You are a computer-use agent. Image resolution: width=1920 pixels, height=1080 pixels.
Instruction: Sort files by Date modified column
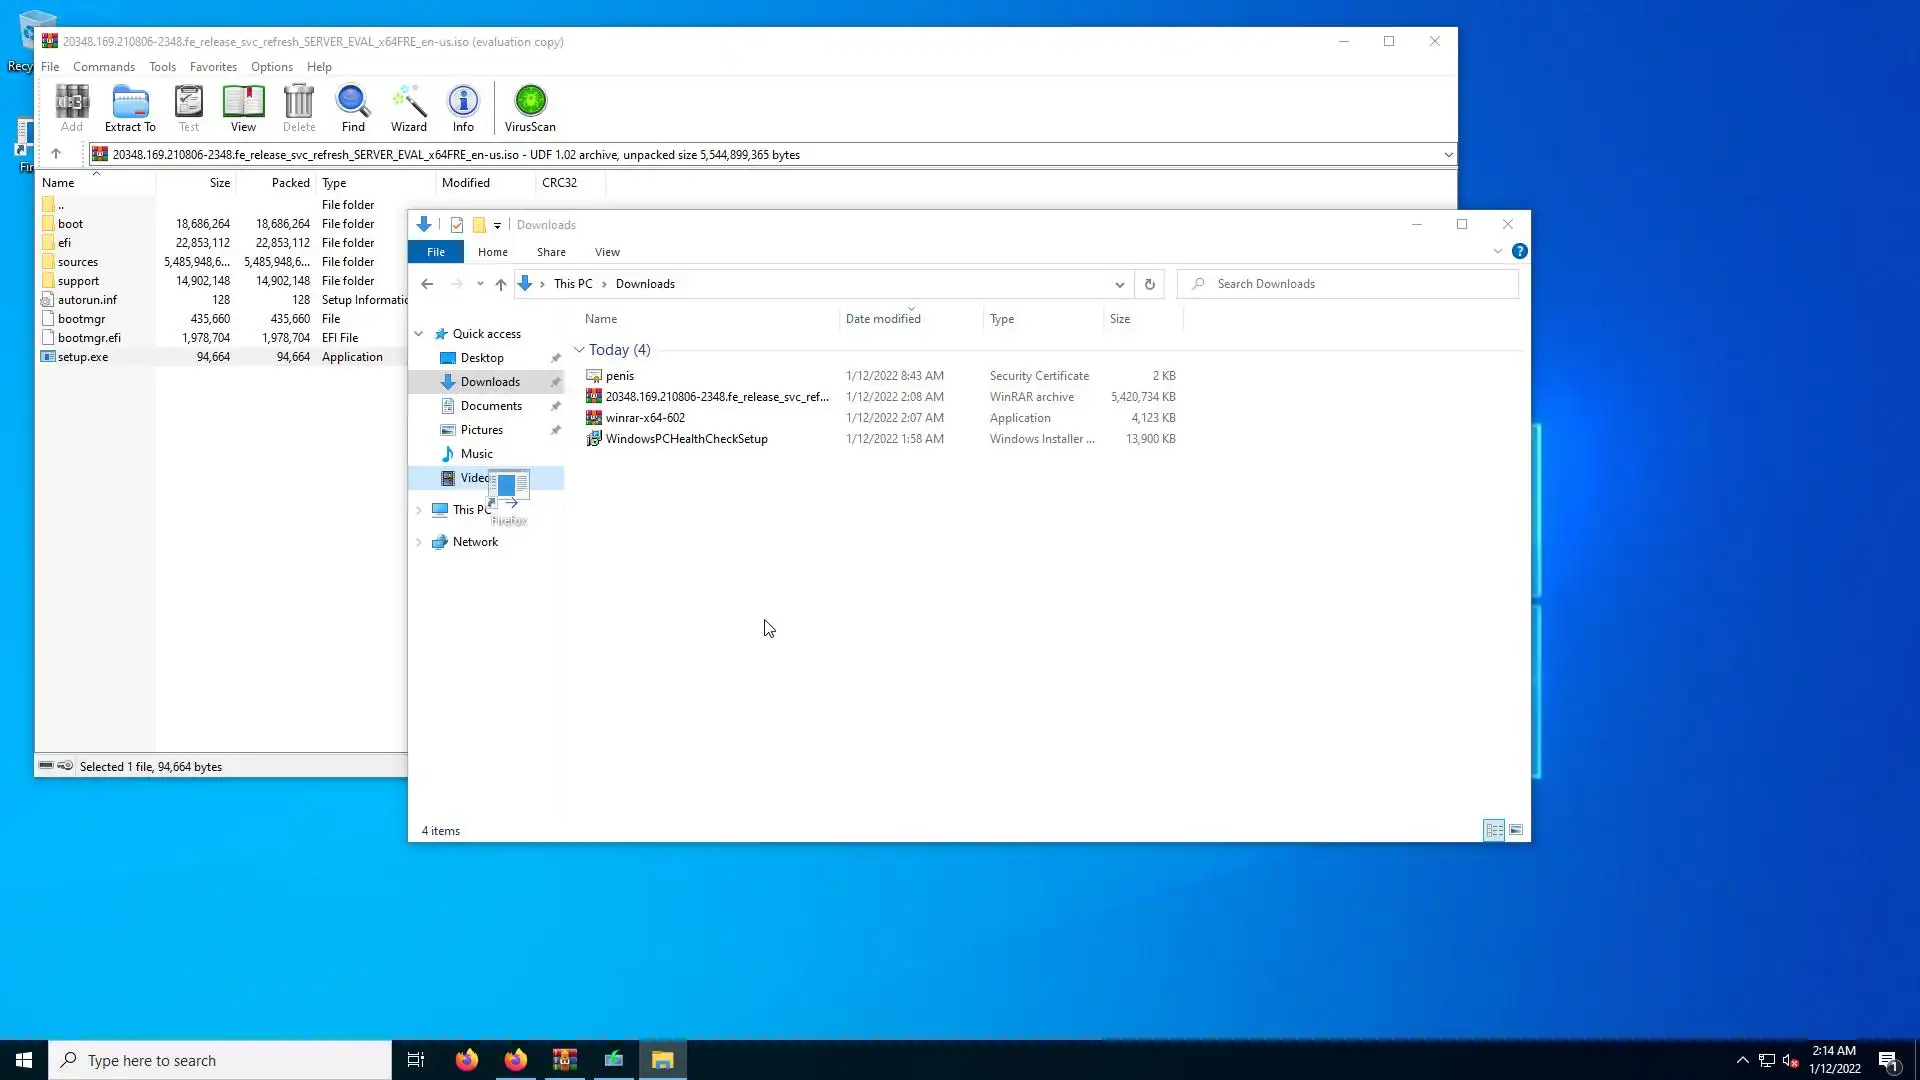pyautogui.click(x=883, y=319)
